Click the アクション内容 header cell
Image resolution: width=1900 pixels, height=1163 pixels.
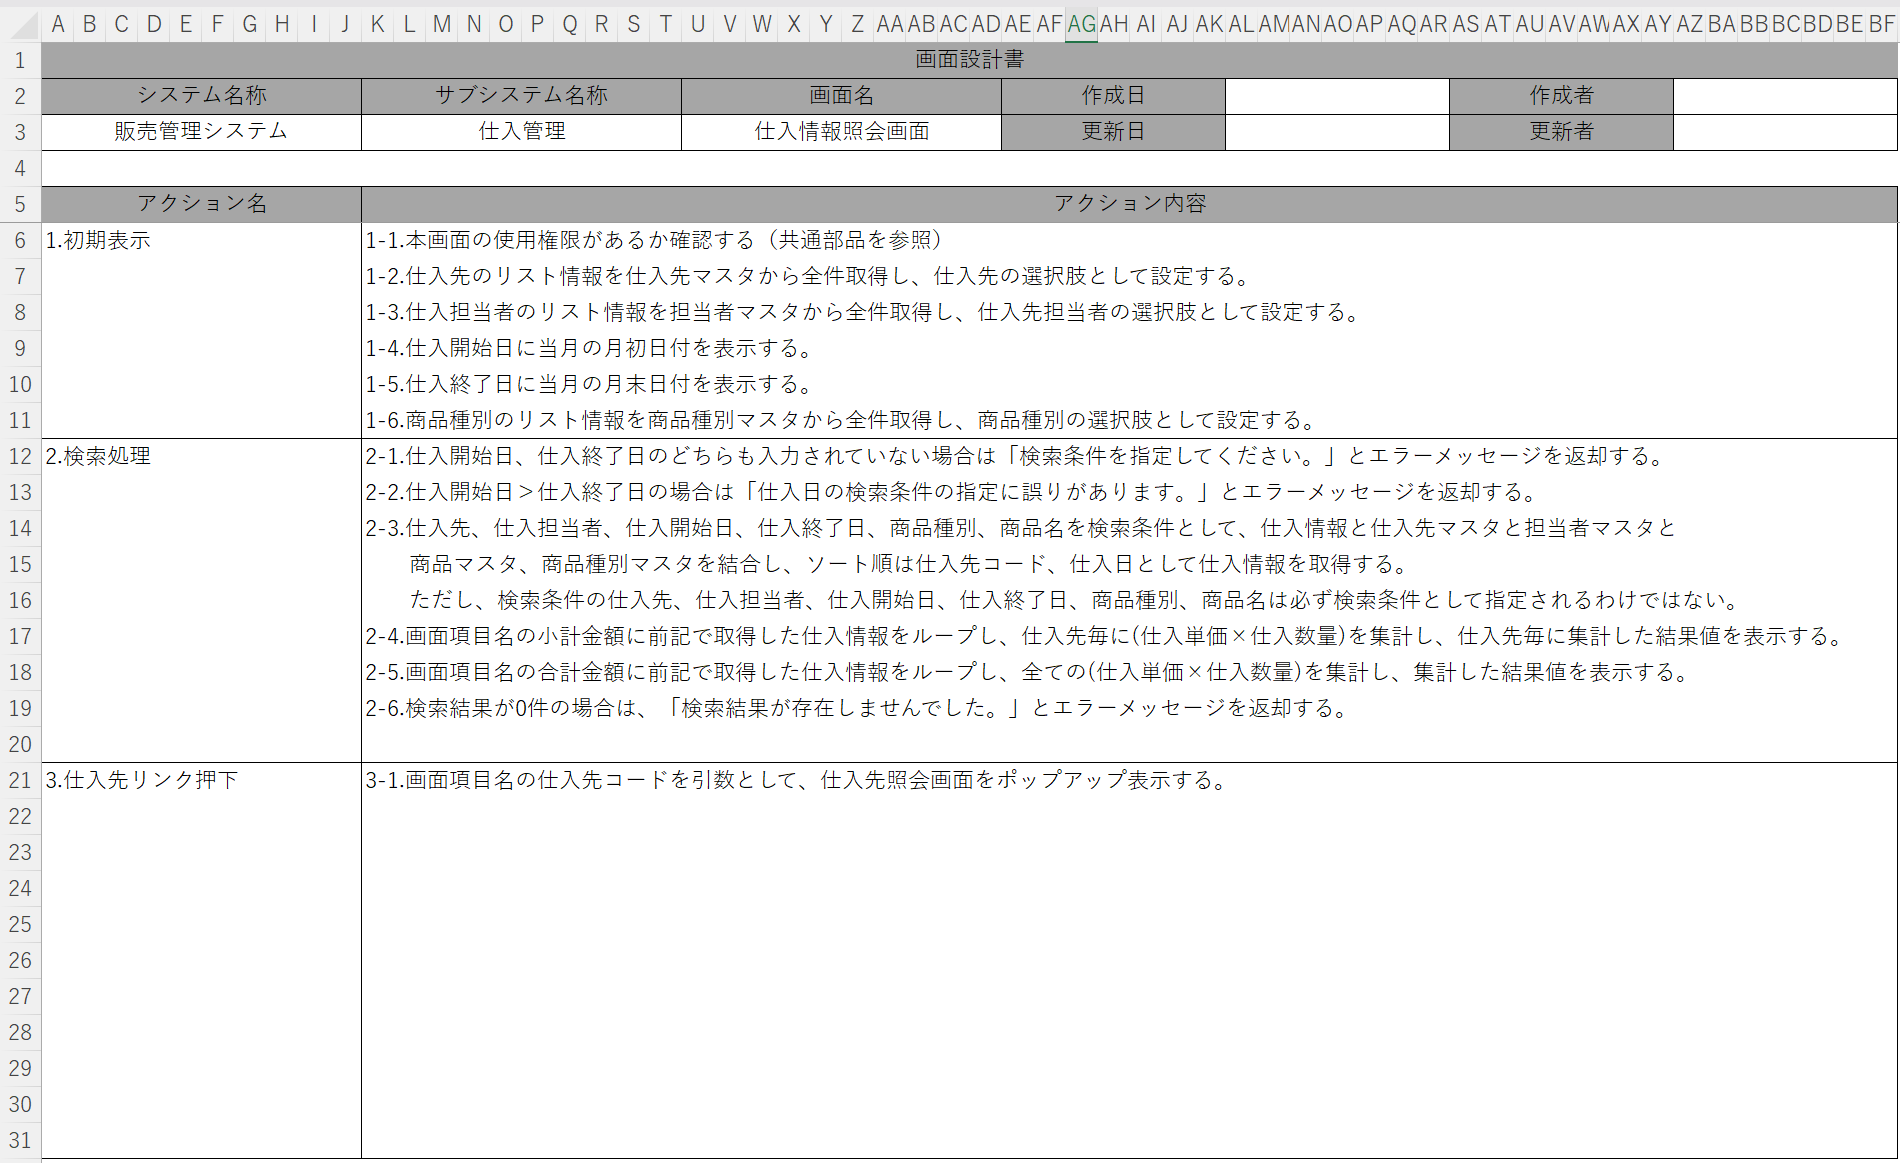1129,204
